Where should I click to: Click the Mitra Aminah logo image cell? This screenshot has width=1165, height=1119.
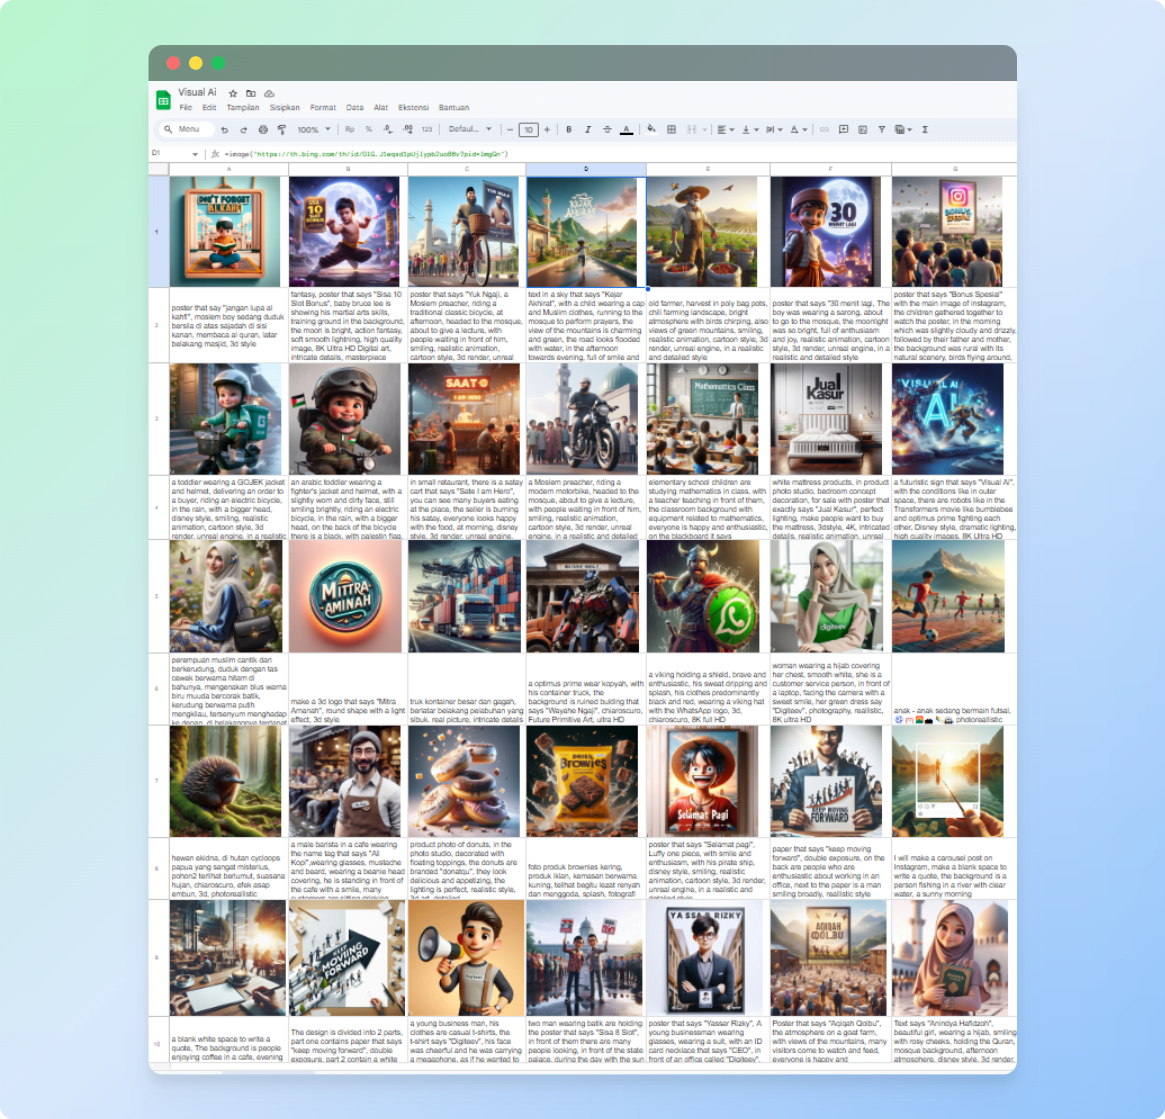tap(347, 596)
